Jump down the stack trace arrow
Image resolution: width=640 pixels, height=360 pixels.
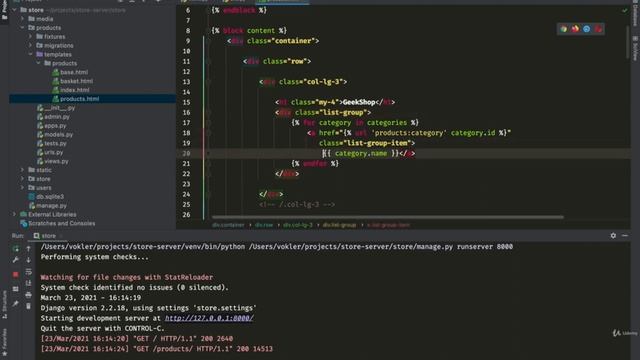tap(29, 260)
